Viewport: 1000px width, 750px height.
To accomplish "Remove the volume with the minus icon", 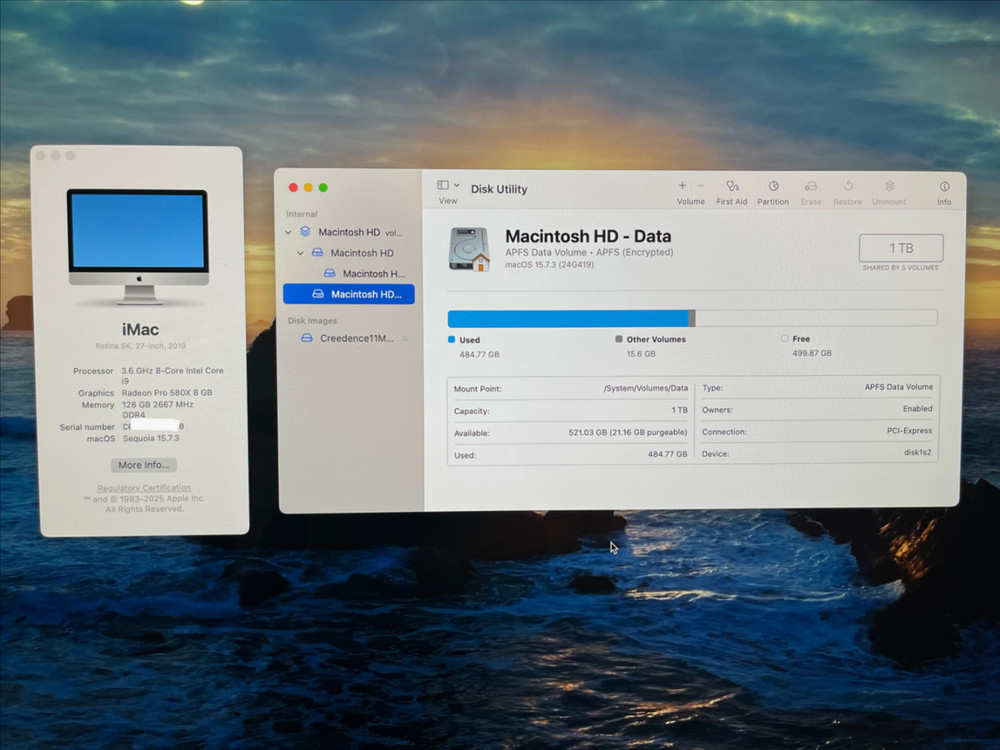I will [x=700, y=186].
